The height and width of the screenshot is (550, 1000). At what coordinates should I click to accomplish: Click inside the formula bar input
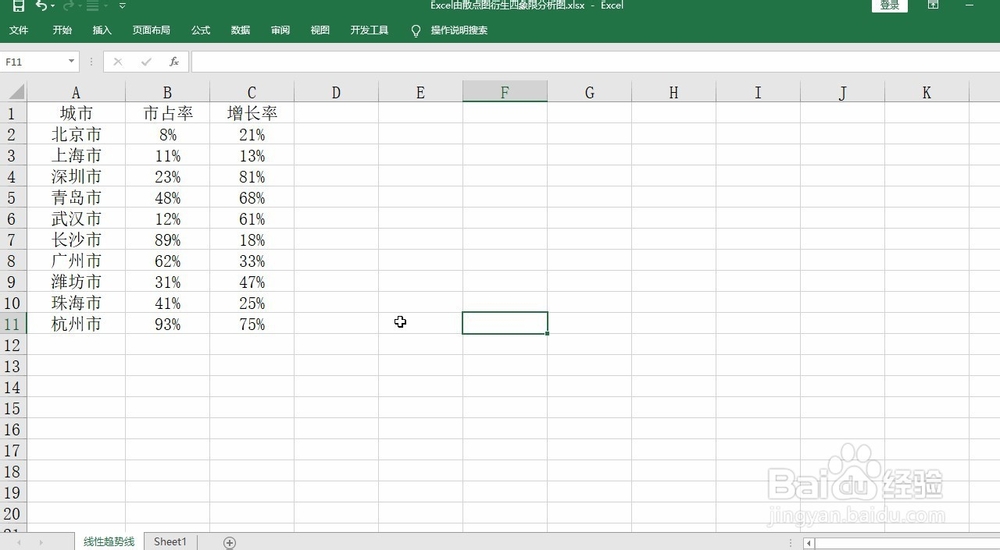pos(595,62)
